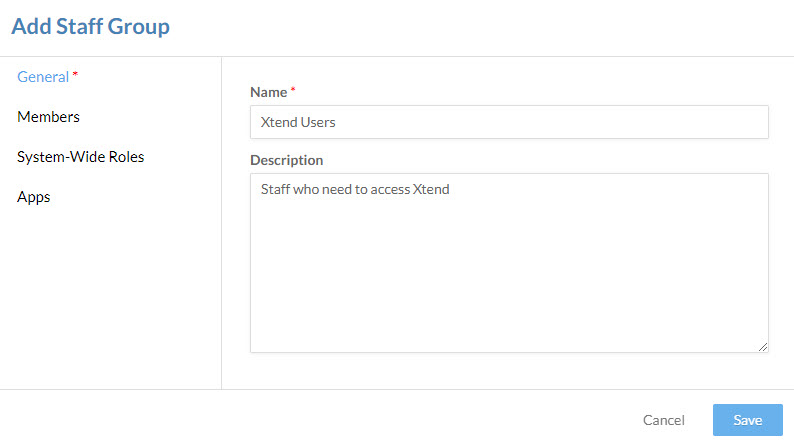The height and width of the screenshot is (446, 794).
Task: Click the Name field label
Action: 269,92
